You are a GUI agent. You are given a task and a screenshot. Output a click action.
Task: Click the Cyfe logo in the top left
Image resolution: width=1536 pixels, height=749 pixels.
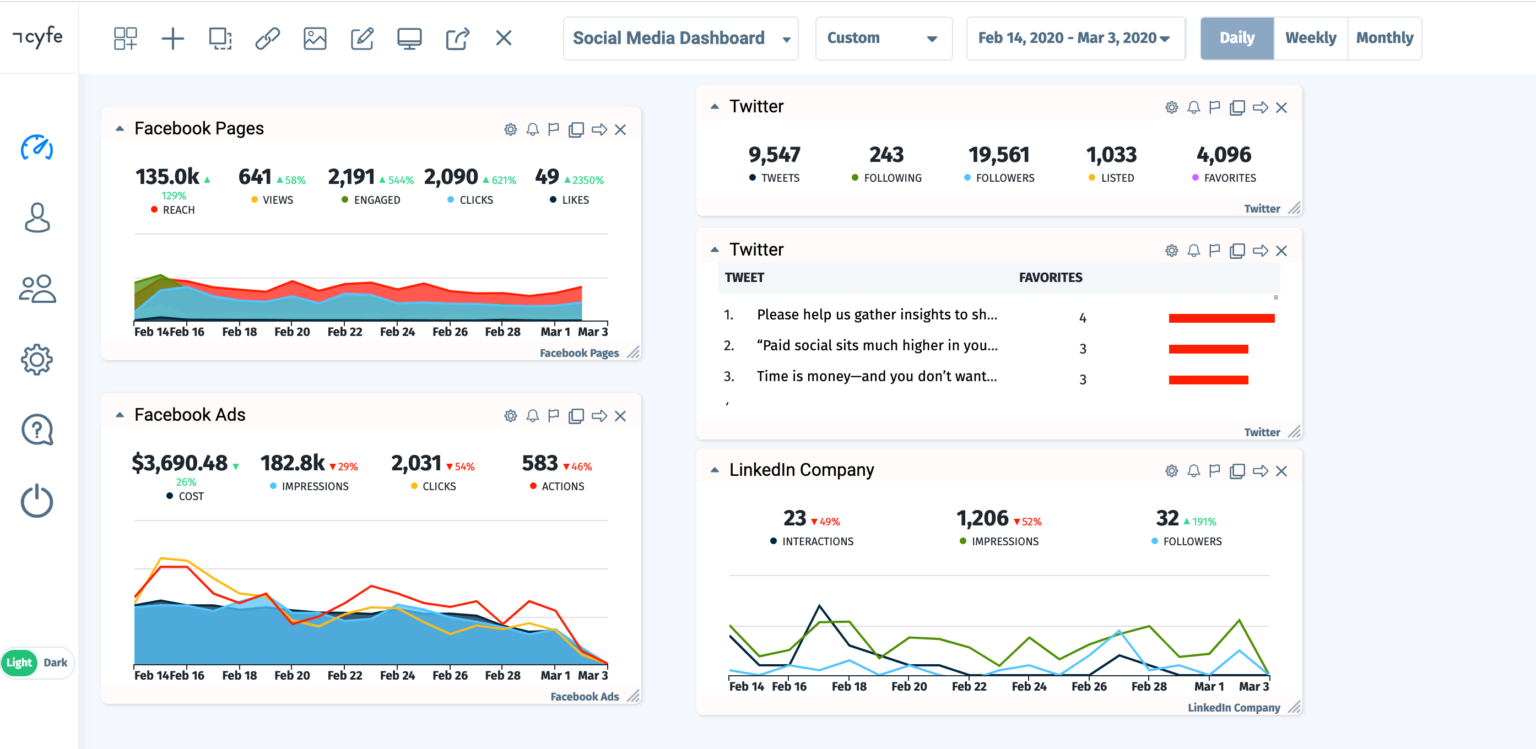click(x=38, y=36)
